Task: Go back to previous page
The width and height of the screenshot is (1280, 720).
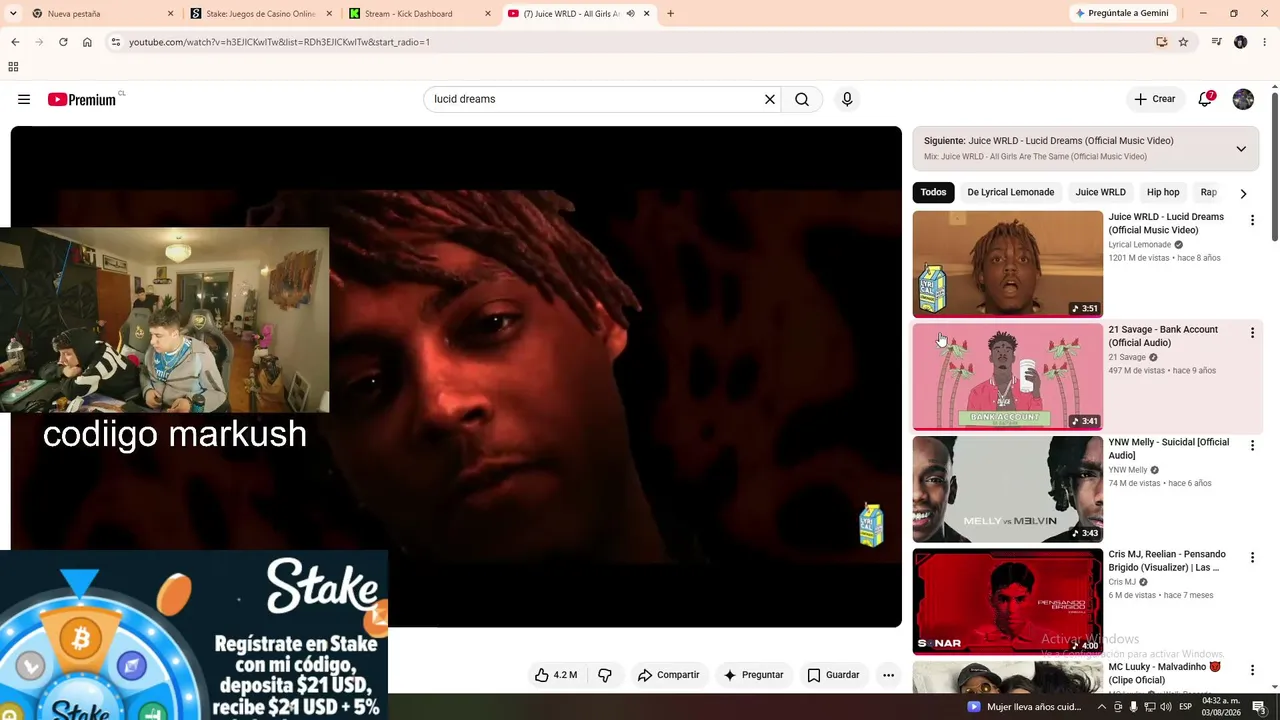Action: [x=15, y=42]
